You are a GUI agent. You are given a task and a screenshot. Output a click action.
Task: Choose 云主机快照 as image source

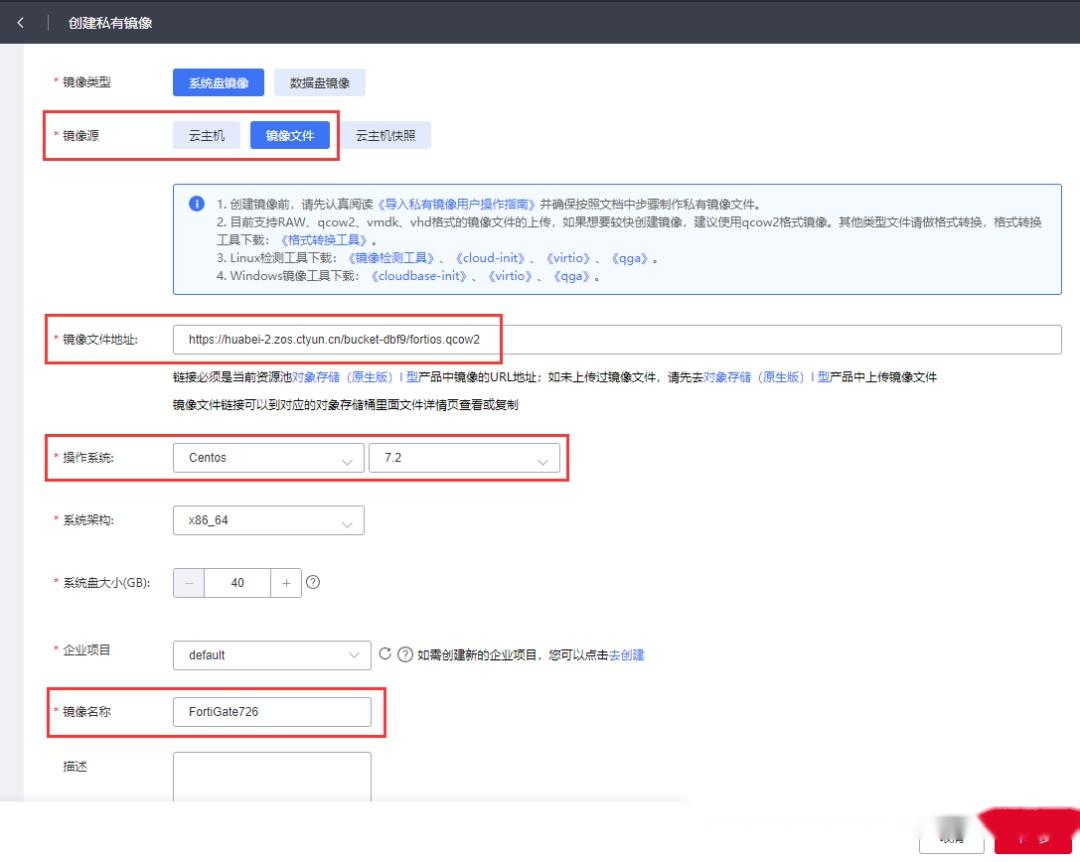[385, 135]
